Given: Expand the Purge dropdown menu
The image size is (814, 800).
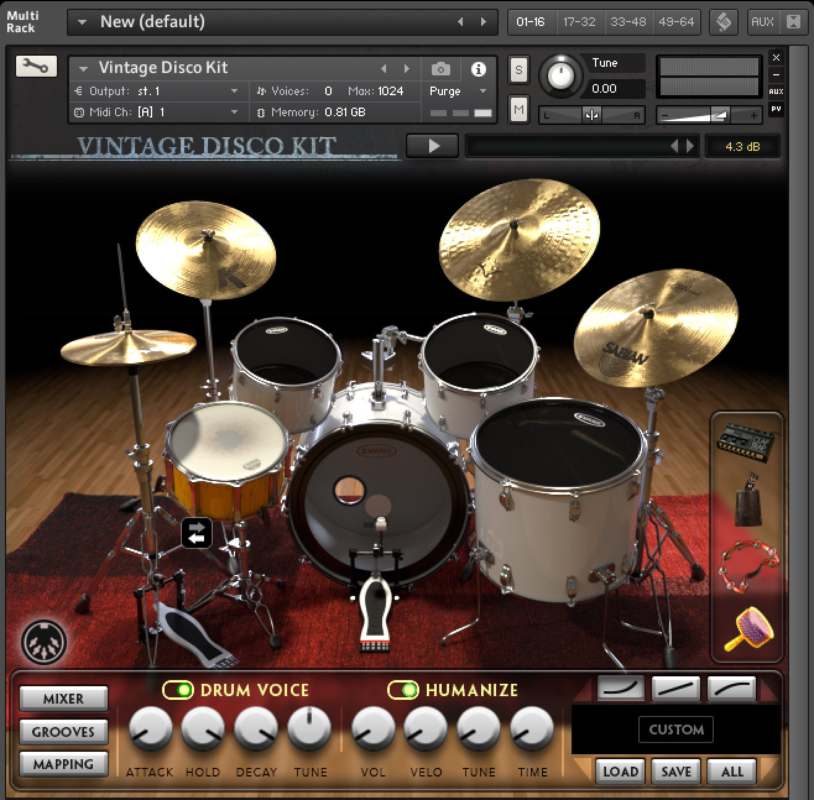Looking at the screenshot, I should (x=458, y=91).
